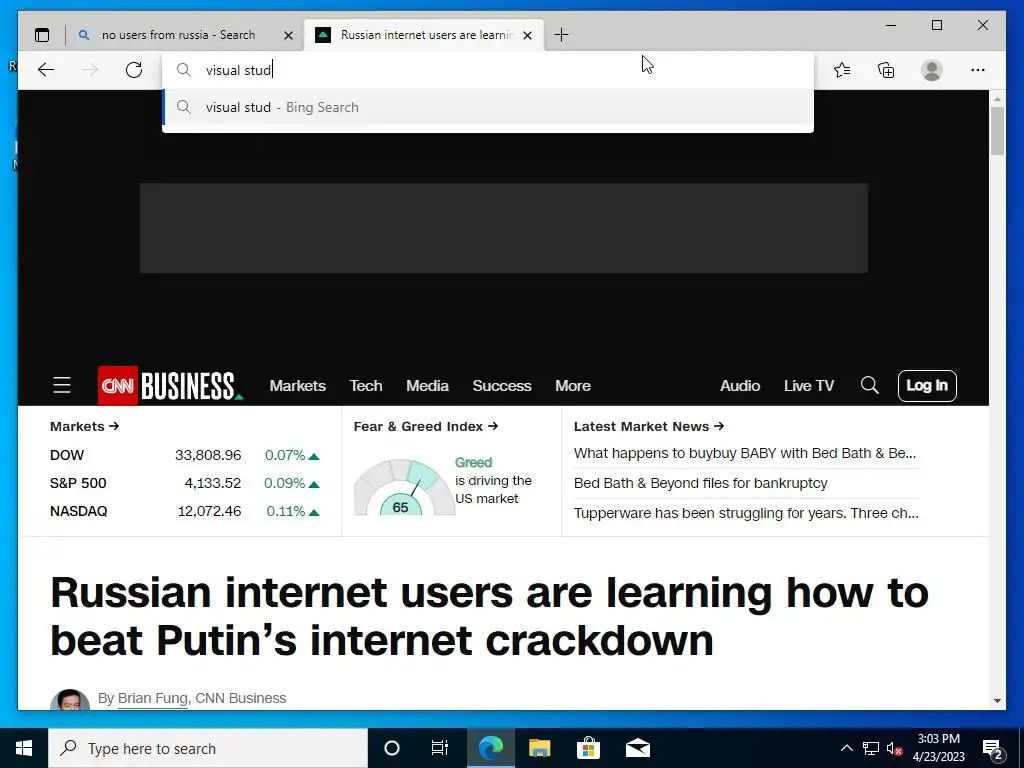The image size is (1024, 768).
Task: Close the 'no users from russia' tab
Action: pos(288,35)
